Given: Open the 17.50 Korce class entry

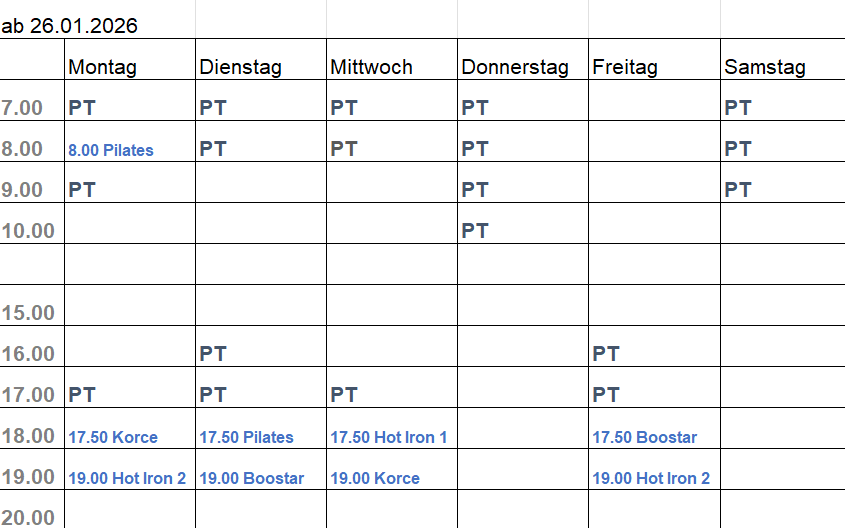Looking at the screenshot, I should [x=113, y=437].
